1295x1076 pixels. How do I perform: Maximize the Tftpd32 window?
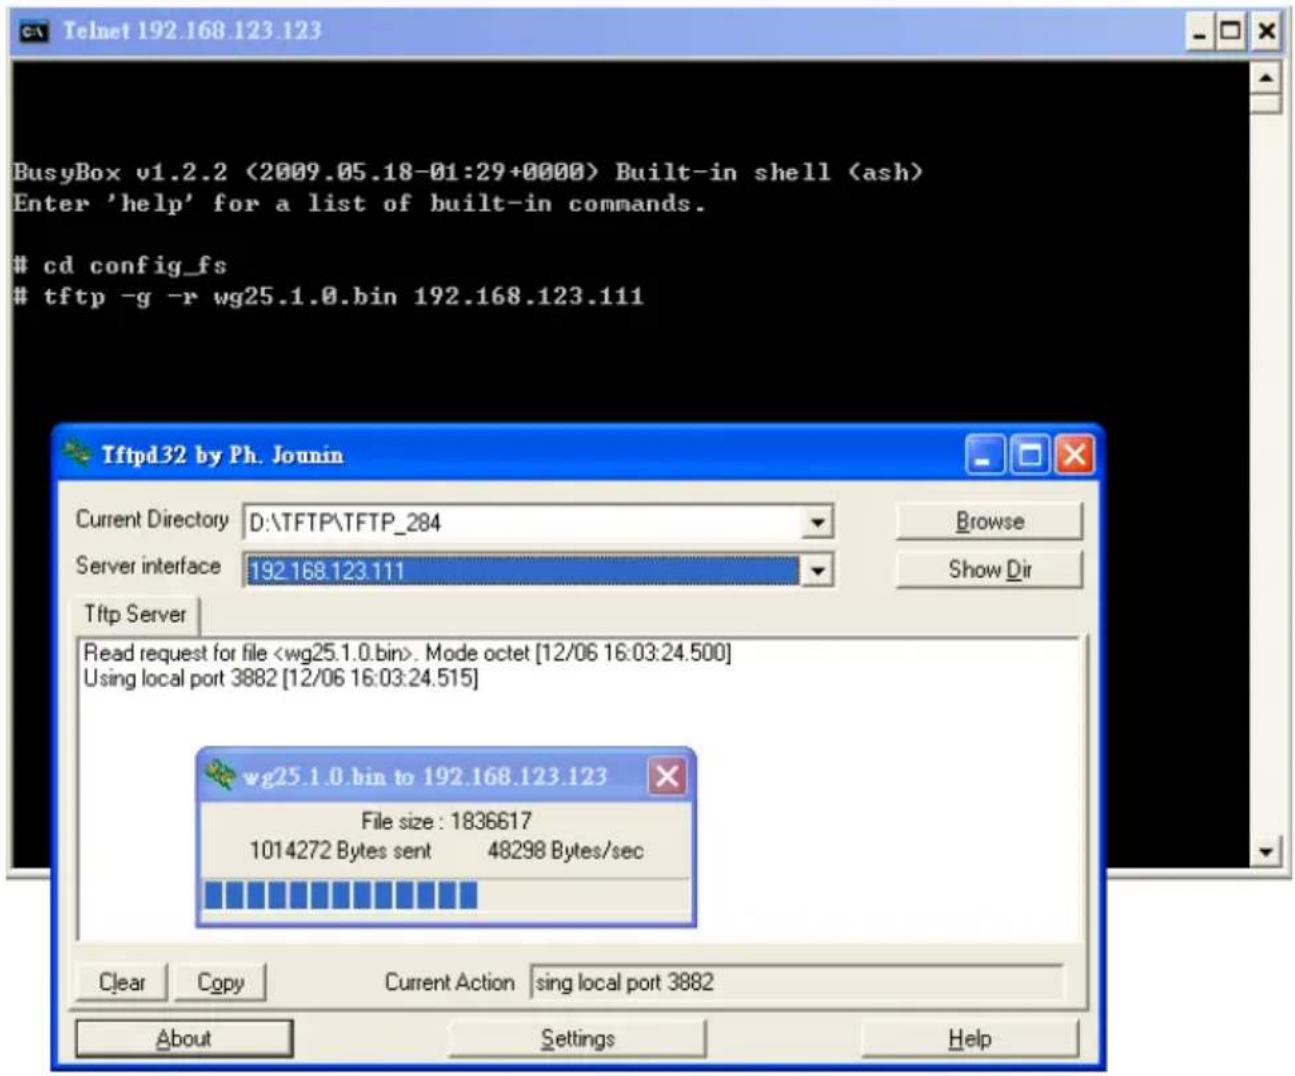(x=1030, y=456)
